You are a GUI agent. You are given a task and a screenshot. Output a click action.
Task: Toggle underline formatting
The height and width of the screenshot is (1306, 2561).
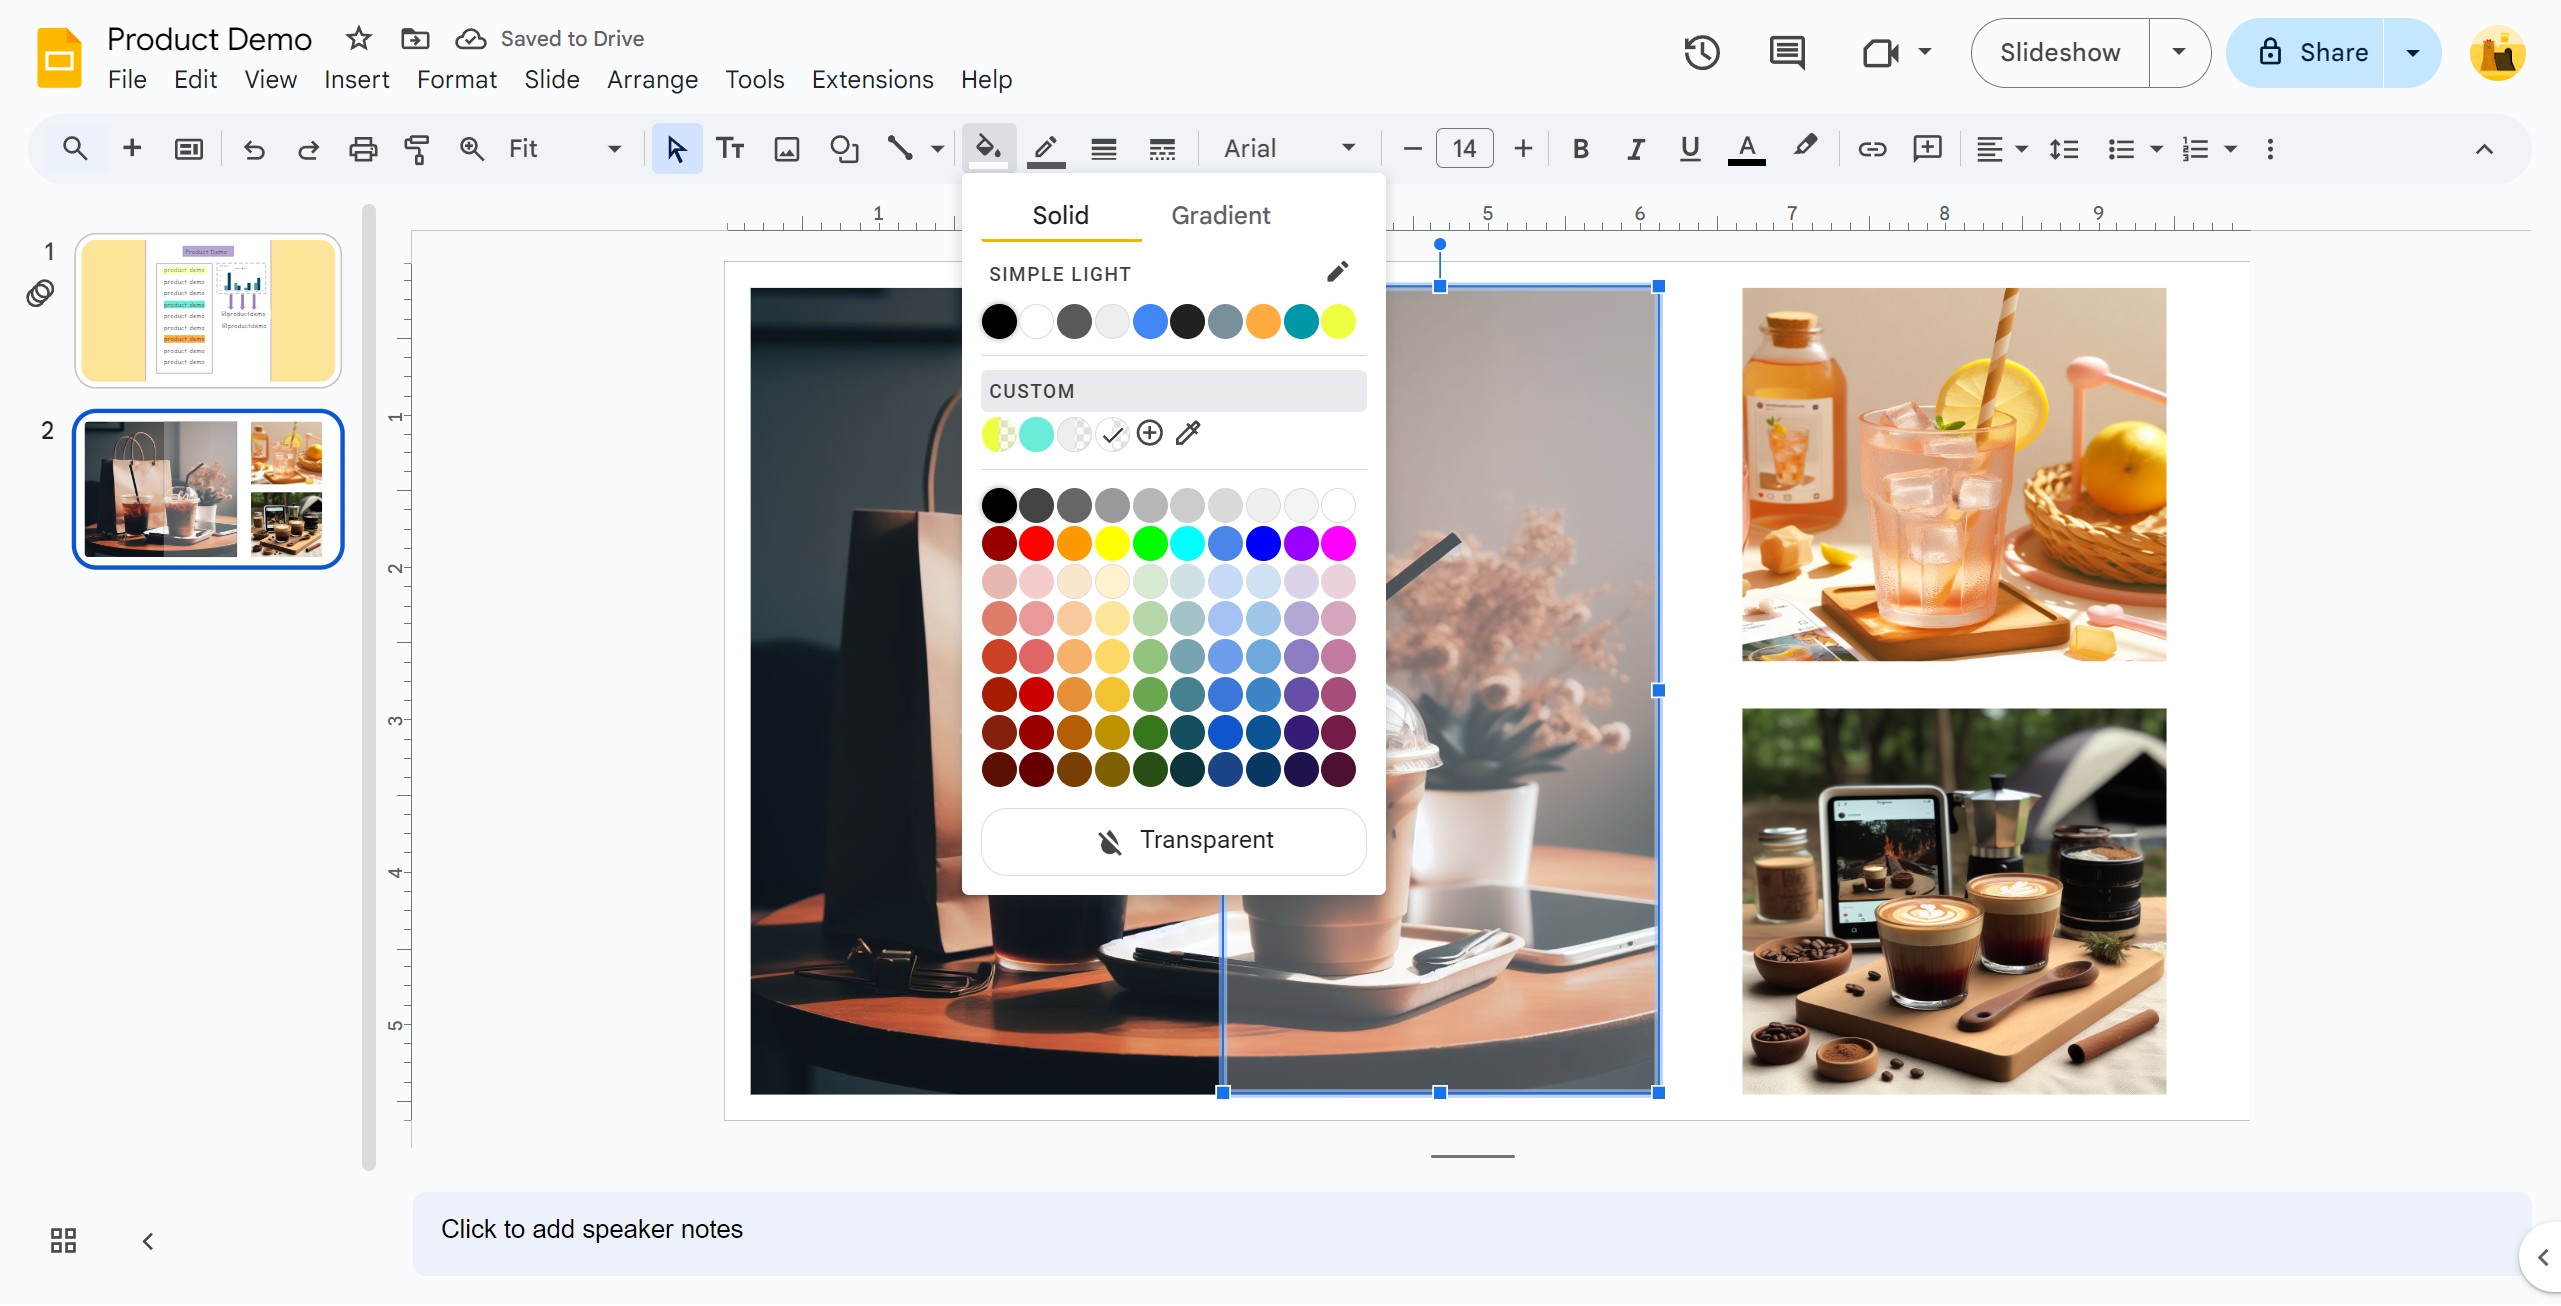point(1690,149)
